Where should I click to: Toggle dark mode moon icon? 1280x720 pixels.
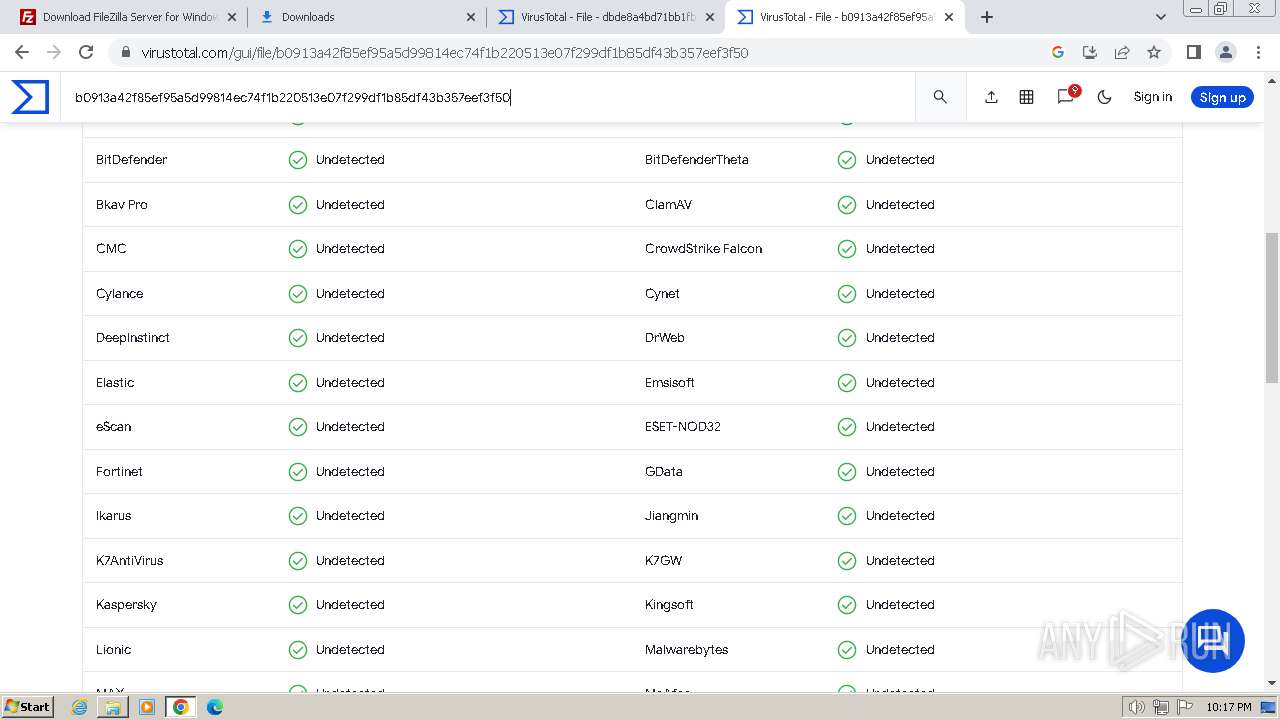[x=1105, y=97]
